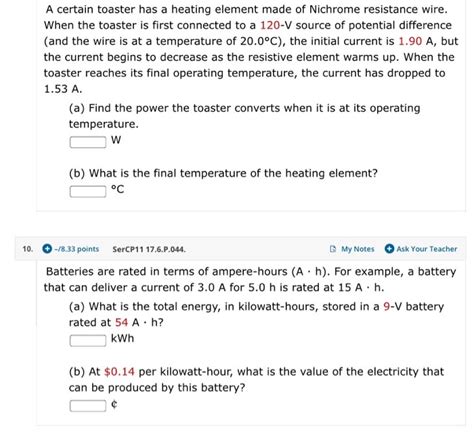Image resolution: width=474 pixels, height=438 pixels.
Task: Click the red 120 voltage value
Action: (270, 25)
